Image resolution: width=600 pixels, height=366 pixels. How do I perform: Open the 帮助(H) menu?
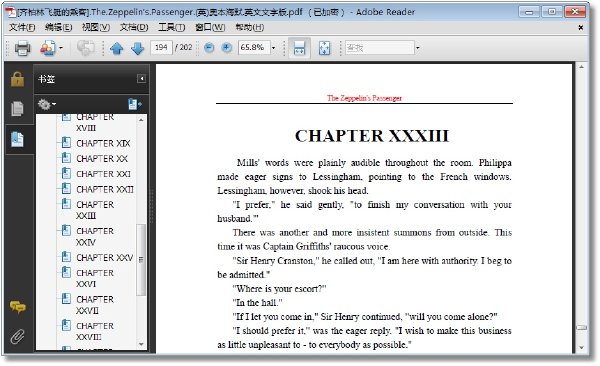(x=249, y=28)
